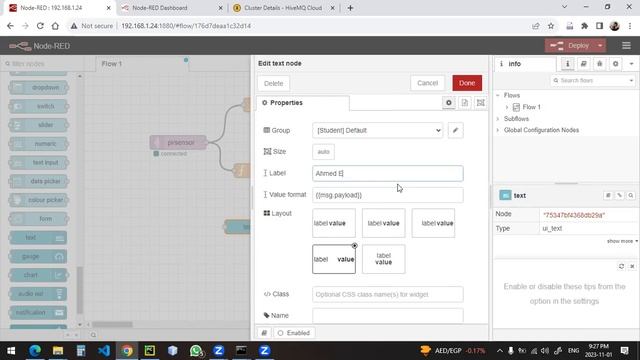
Task: Open Visual Studio Code from taskbar
Action: (x=104, y=351)
